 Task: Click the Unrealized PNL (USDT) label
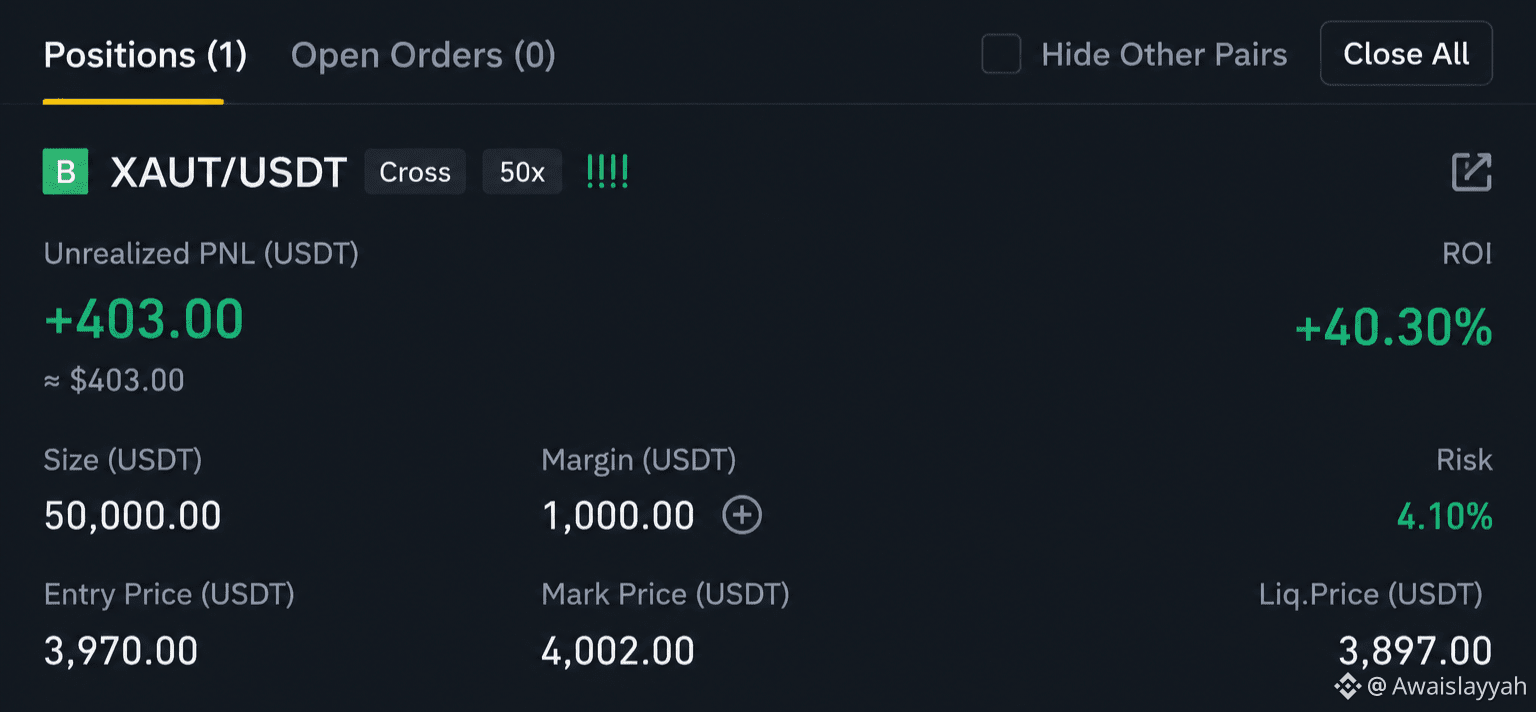point(201,254)
